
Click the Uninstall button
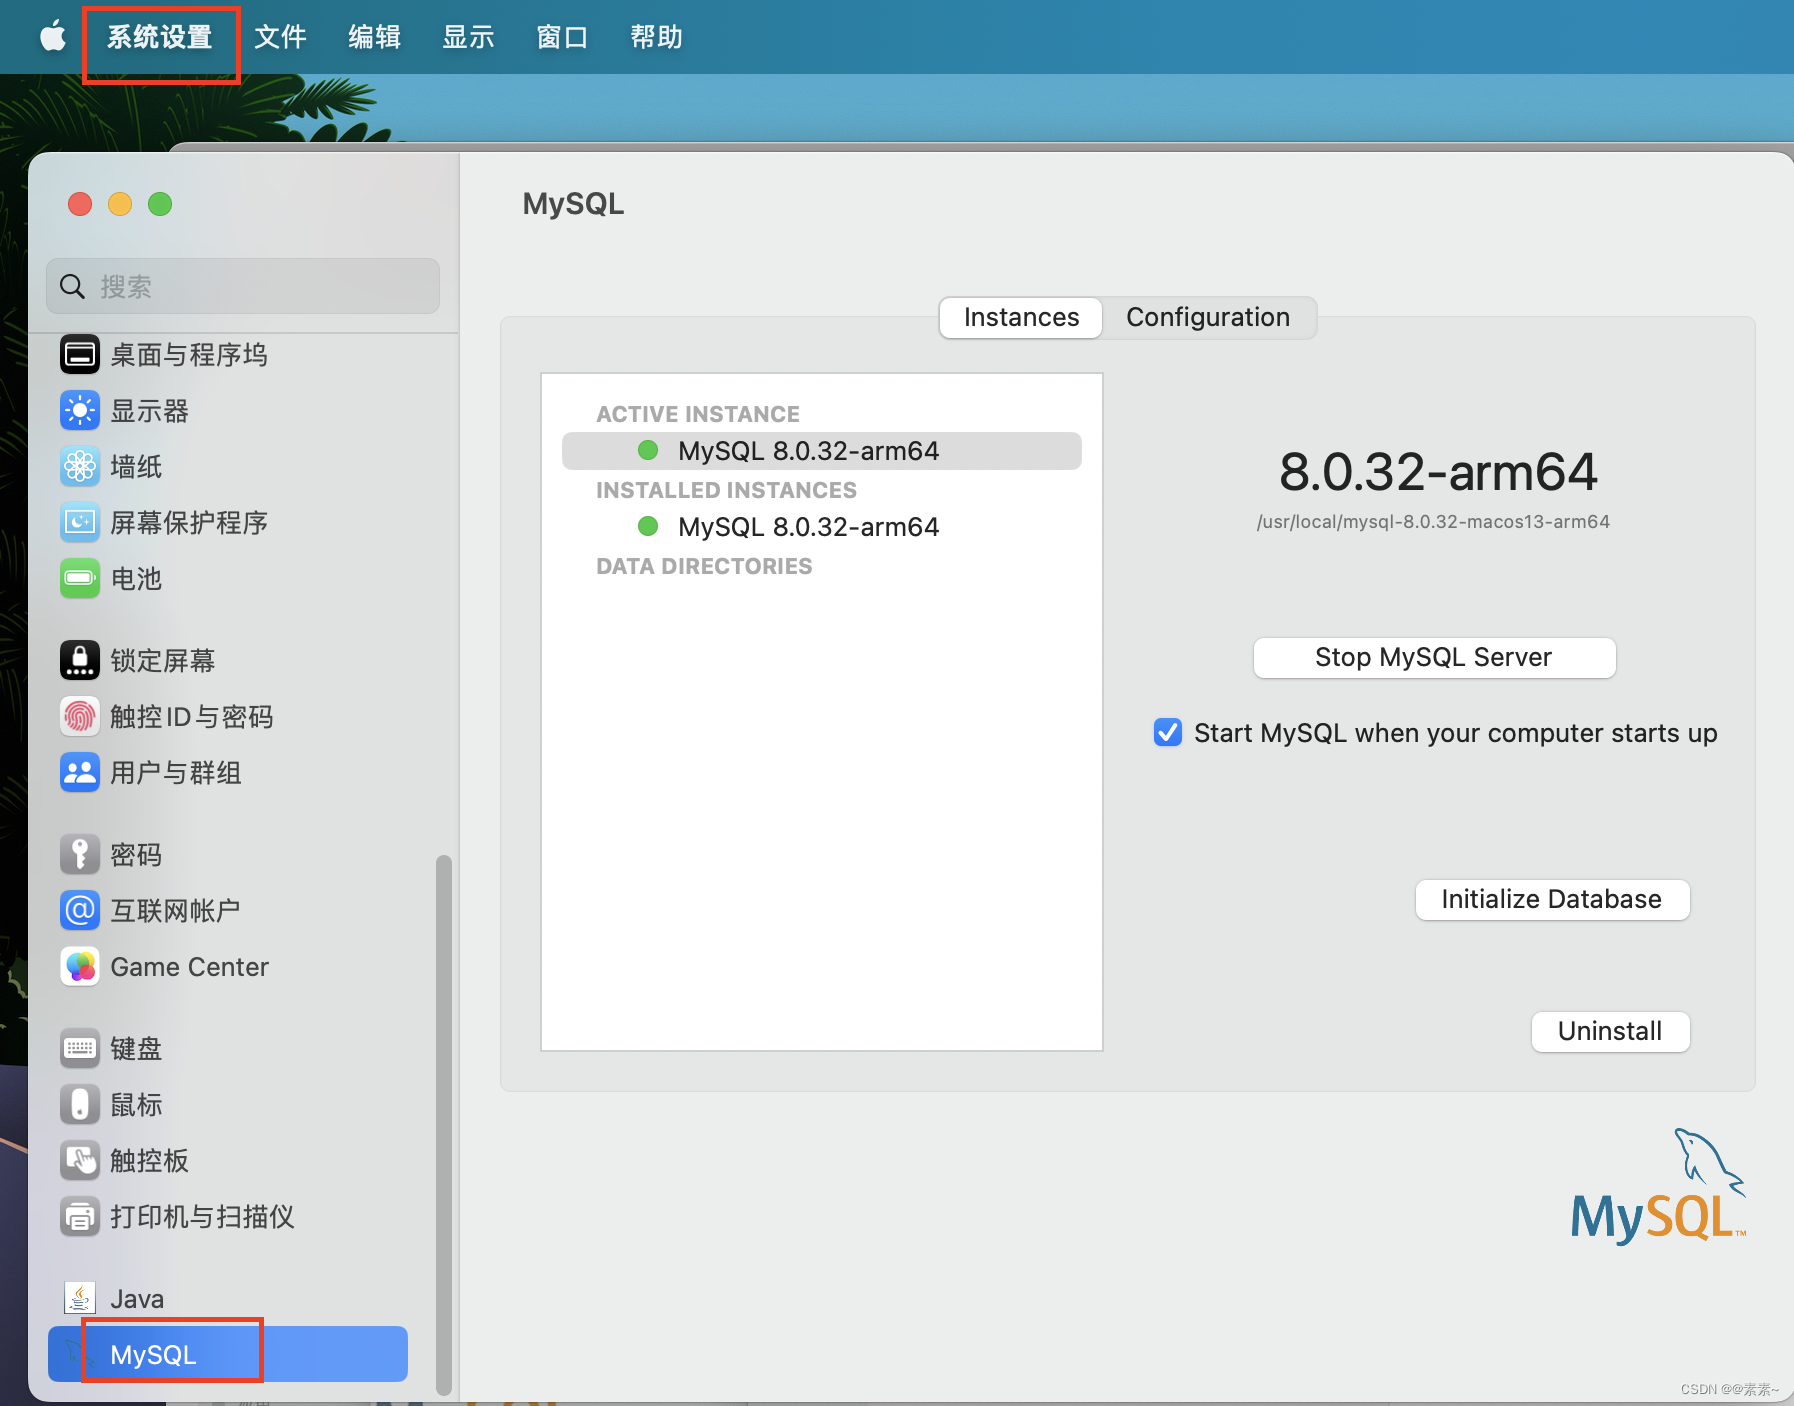1610,1031
